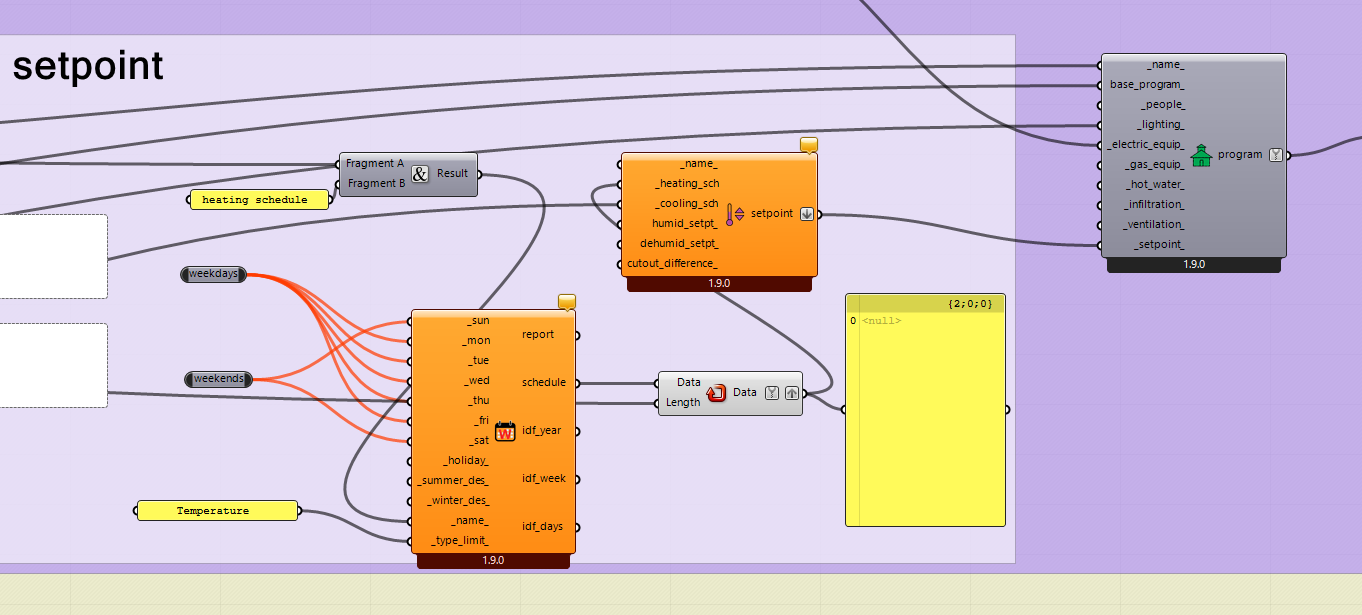Click simplify icon on program output

tap(1275, 155)
